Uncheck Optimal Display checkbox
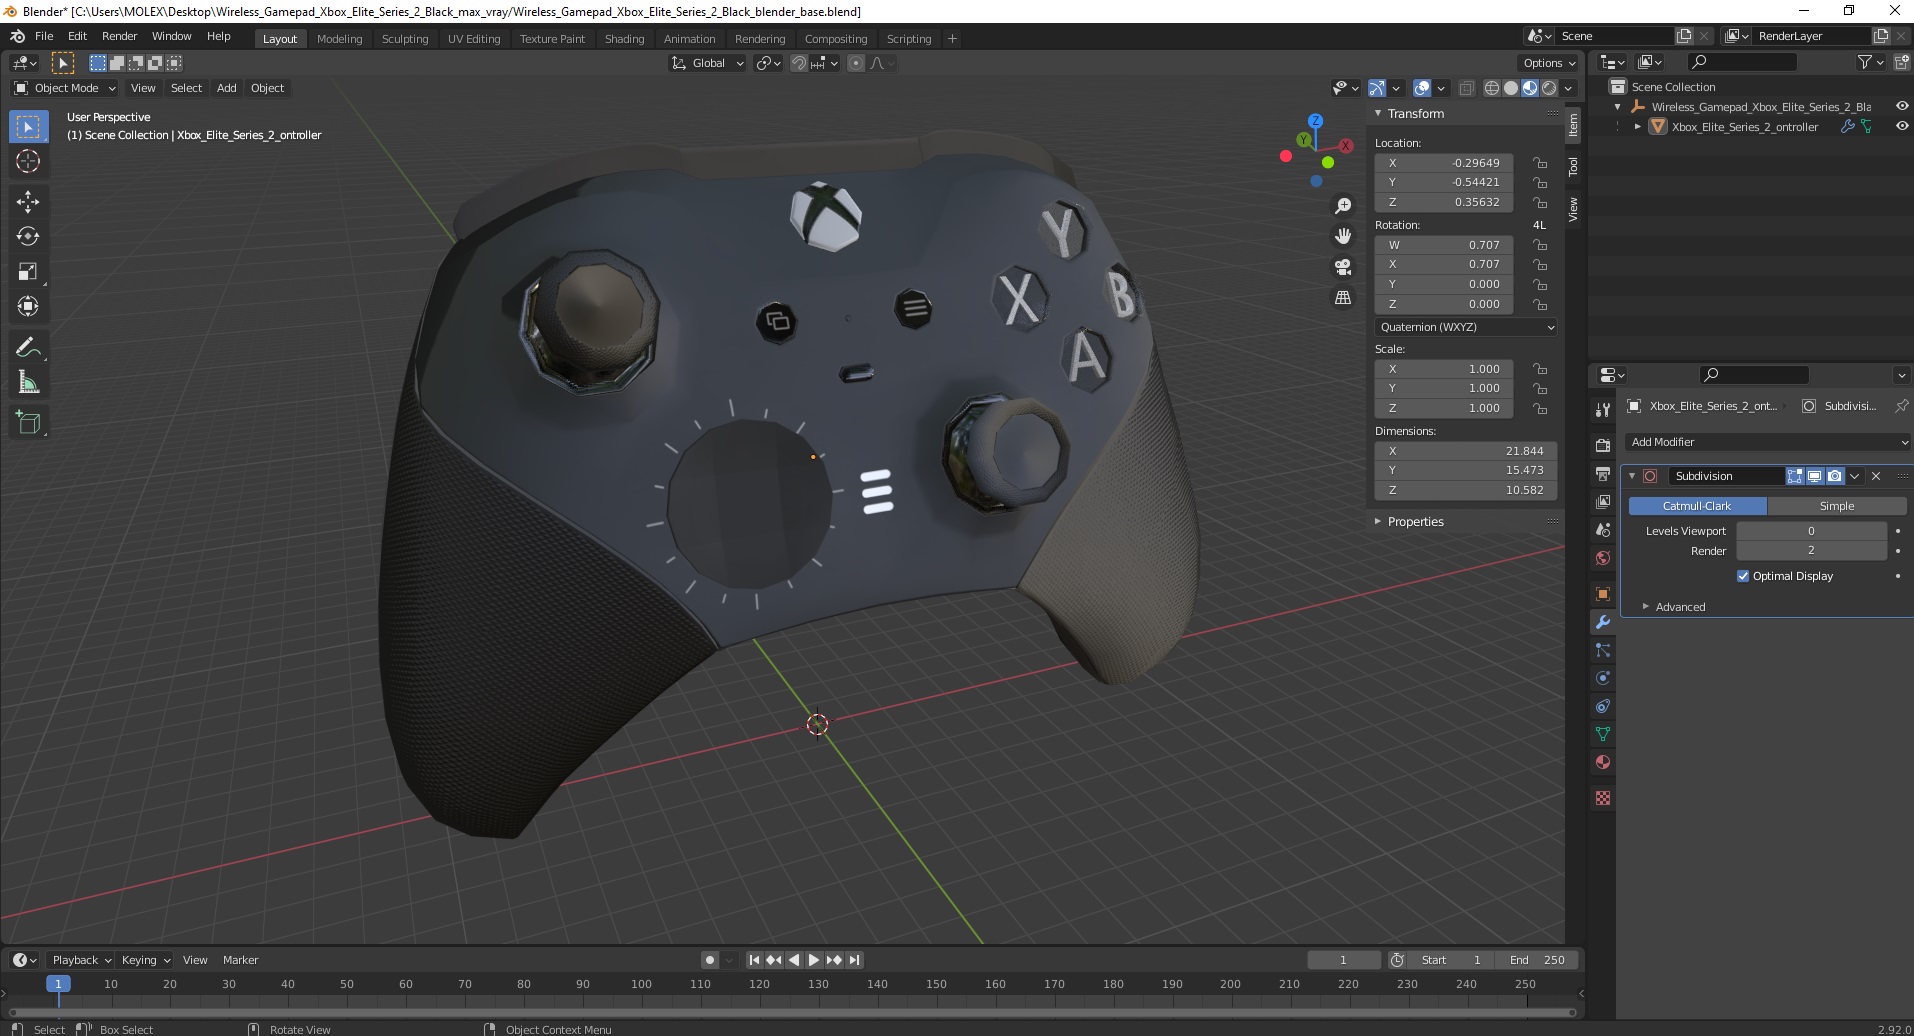Image resolution: width=1914 pixels, height=1036 pixels. 1743,576
